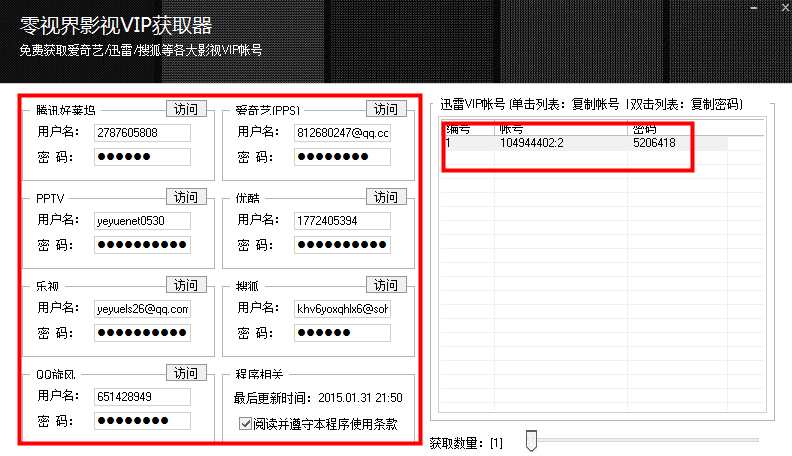Click 访问 button for 优酷
The width and height of the screenshot is (792, 456).
pyautogui.click(x=386, y=197)
